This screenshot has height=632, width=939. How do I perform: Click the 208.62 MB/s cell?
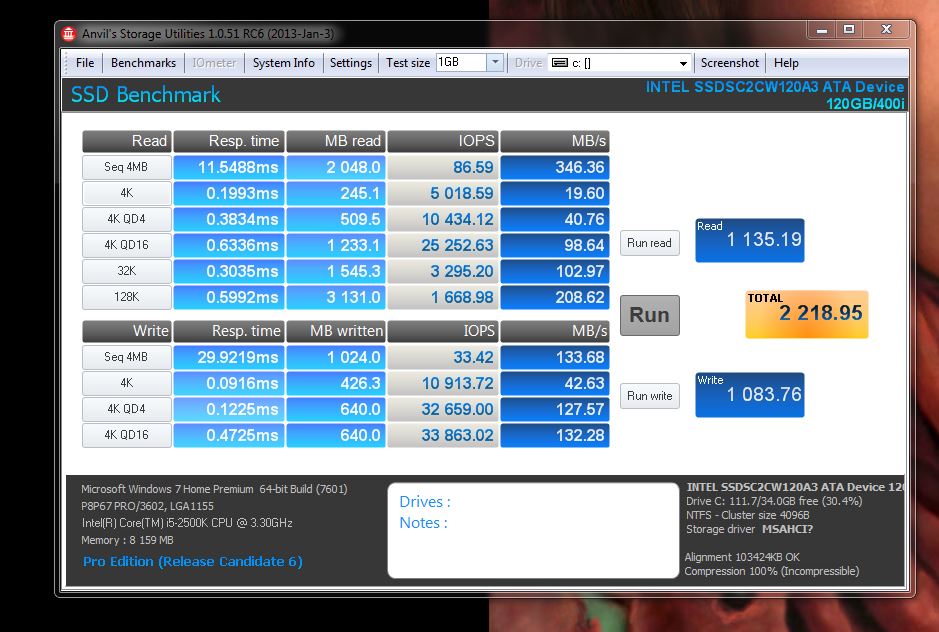[555, 297]
